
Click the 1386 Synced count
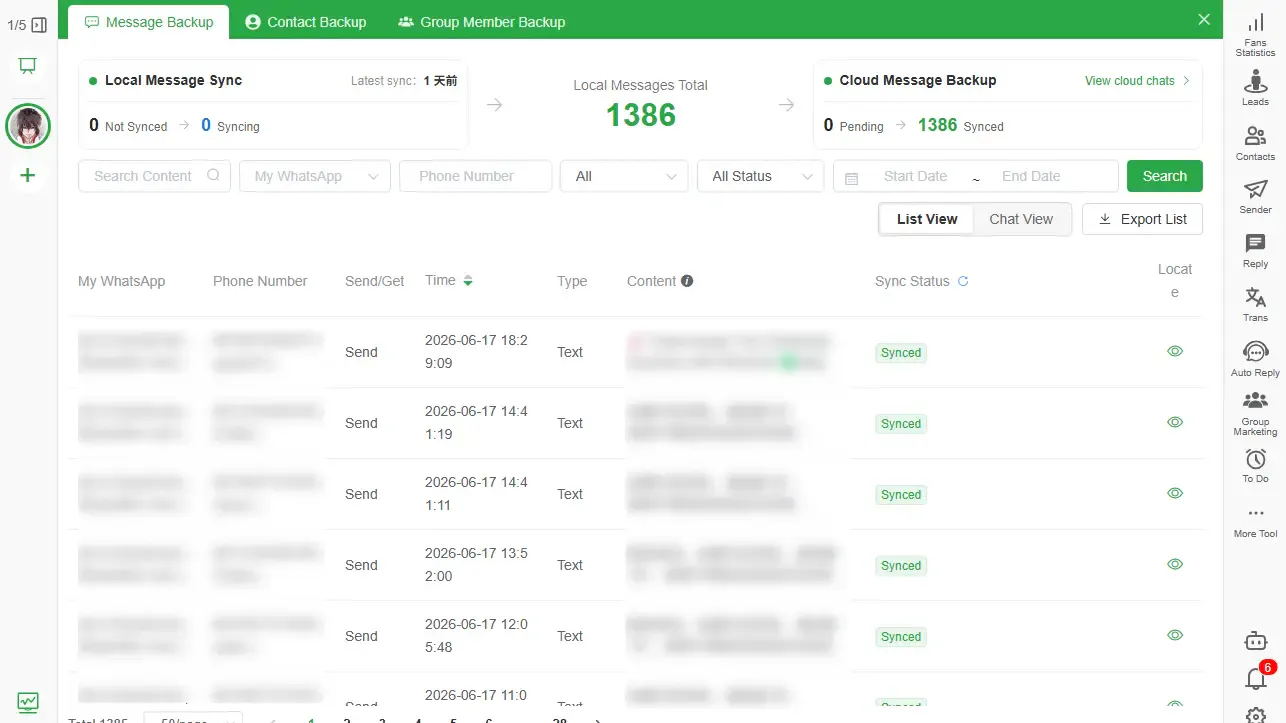coord(937,125)
